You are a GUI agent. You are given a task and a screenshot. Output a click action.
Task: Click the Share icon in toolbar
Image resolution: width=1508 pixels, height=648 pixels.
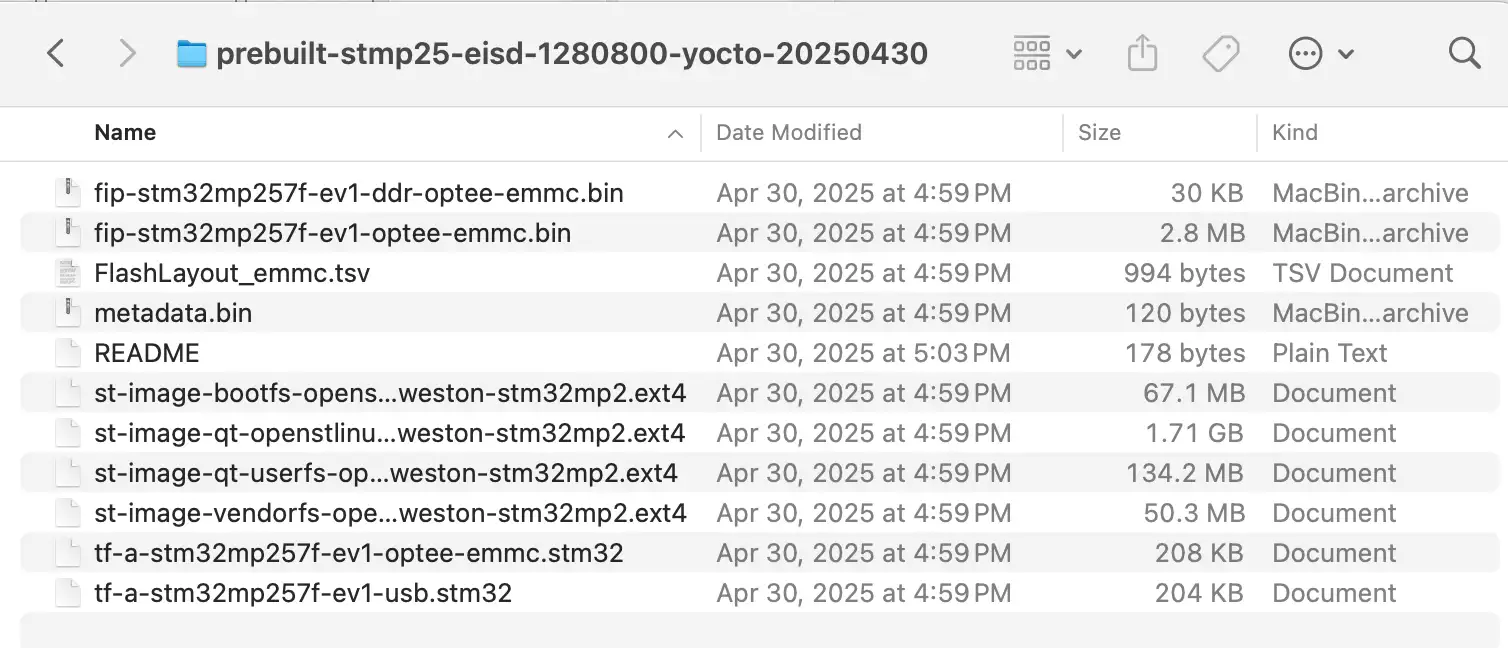click(1142, 53)
